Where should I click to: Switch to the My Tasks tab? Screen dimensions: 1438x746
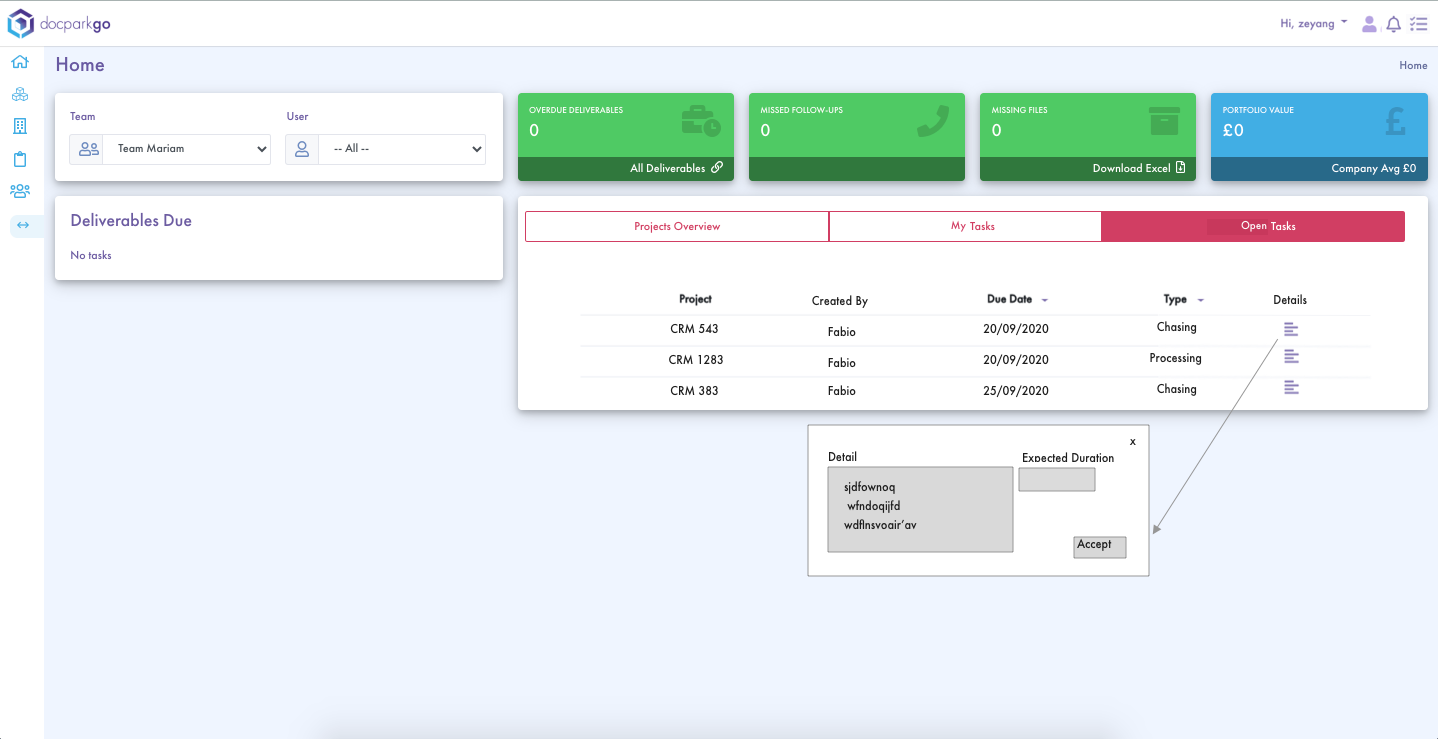(972, 226)
